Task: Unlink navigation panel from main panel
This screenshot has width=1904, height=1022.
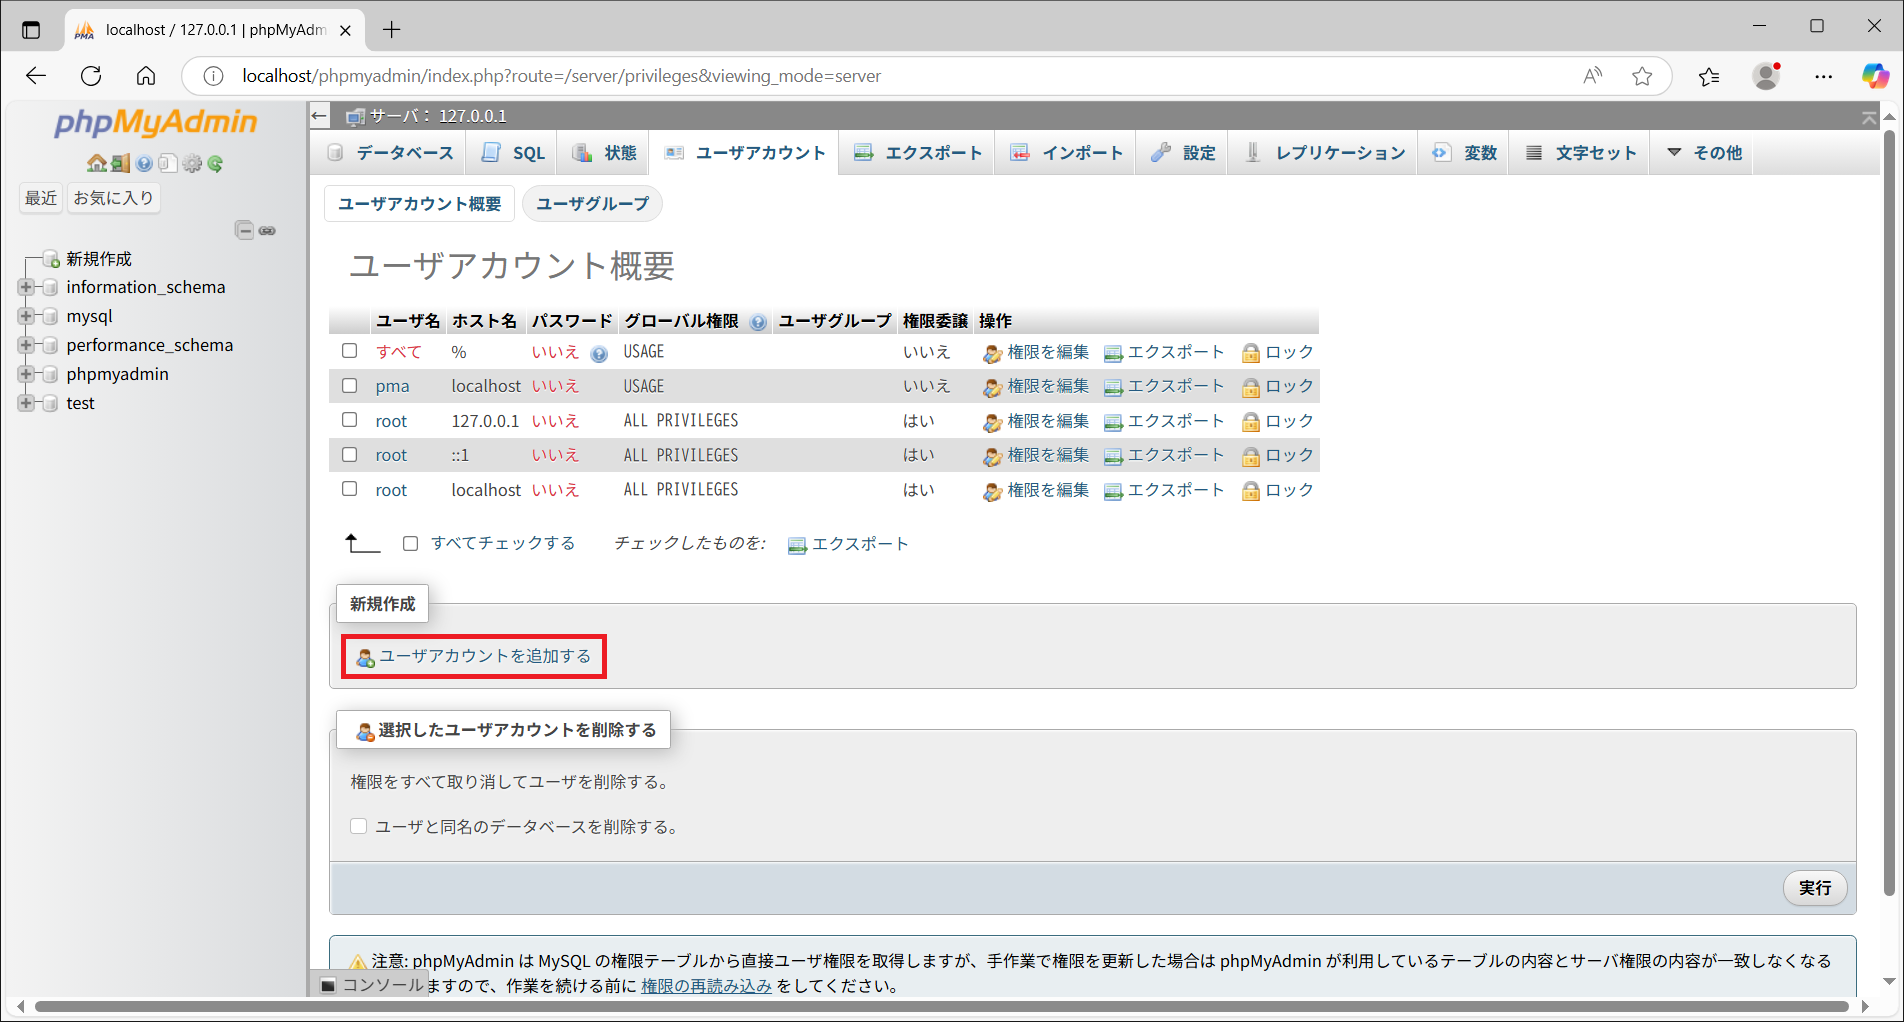Action: (x=267, y=230)
